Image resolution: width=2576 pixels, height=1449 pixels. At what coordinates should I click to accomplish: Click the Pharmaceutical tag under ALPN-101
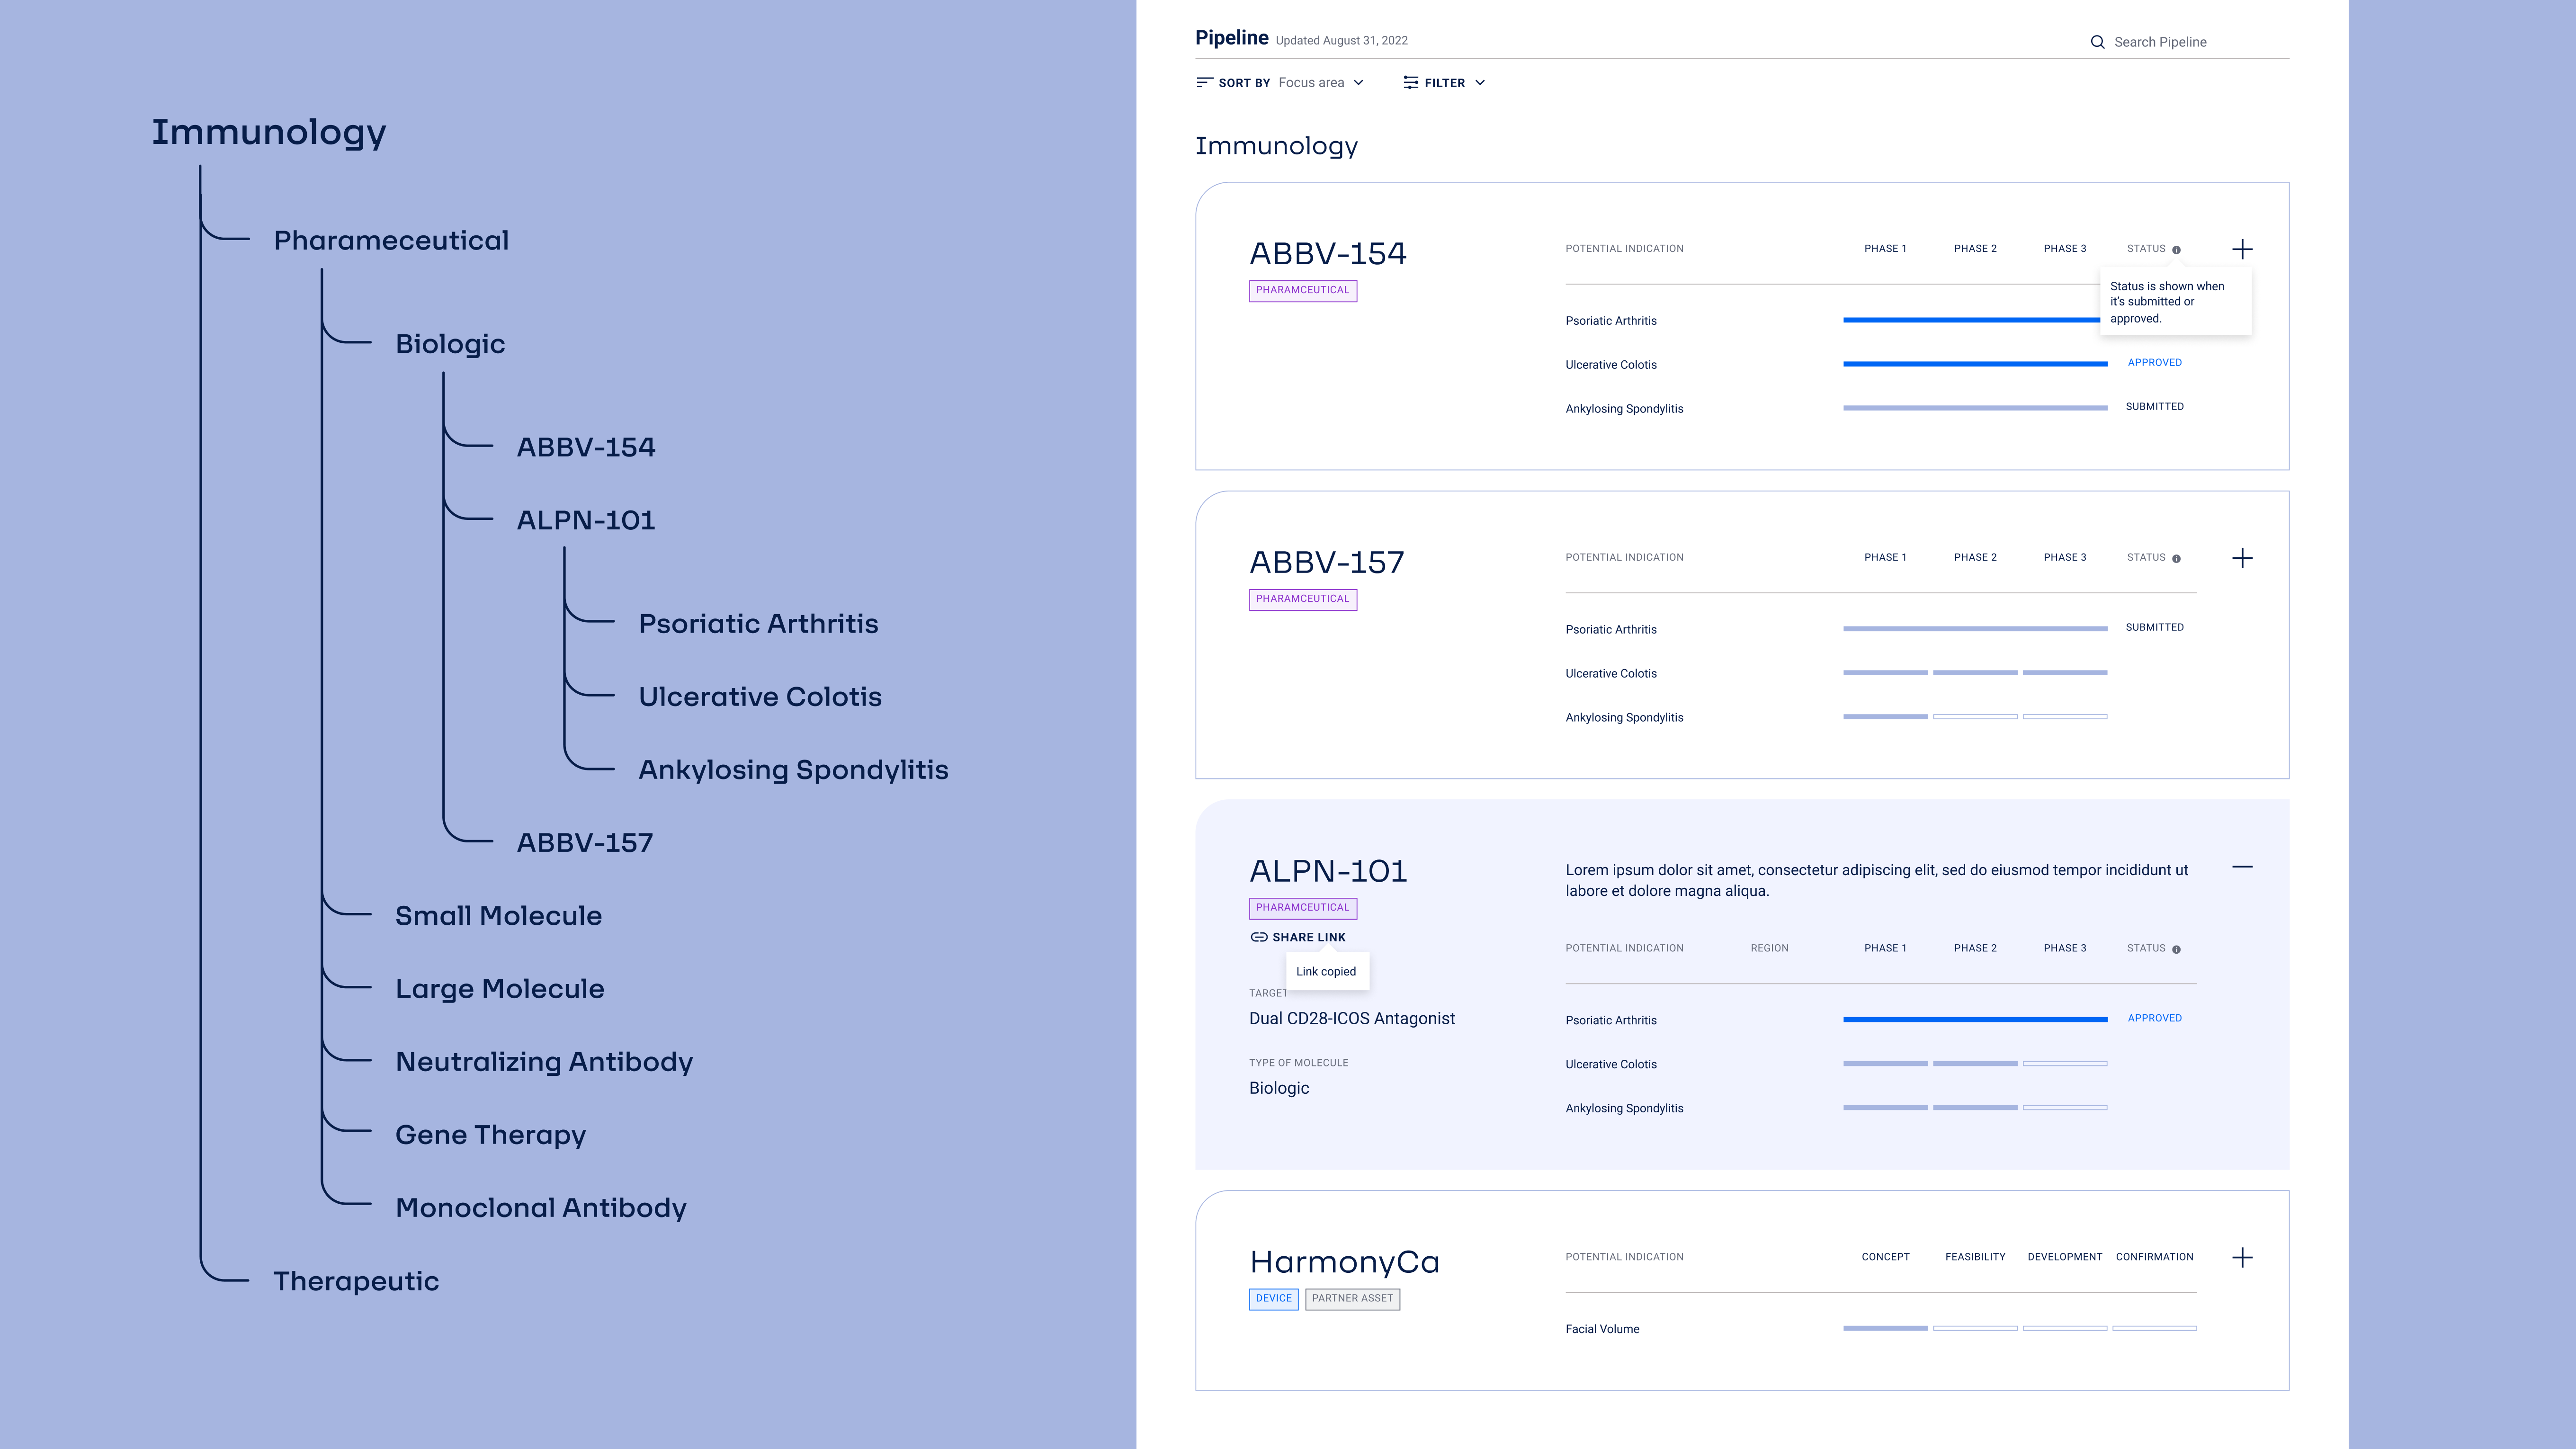coord(1302,909)
